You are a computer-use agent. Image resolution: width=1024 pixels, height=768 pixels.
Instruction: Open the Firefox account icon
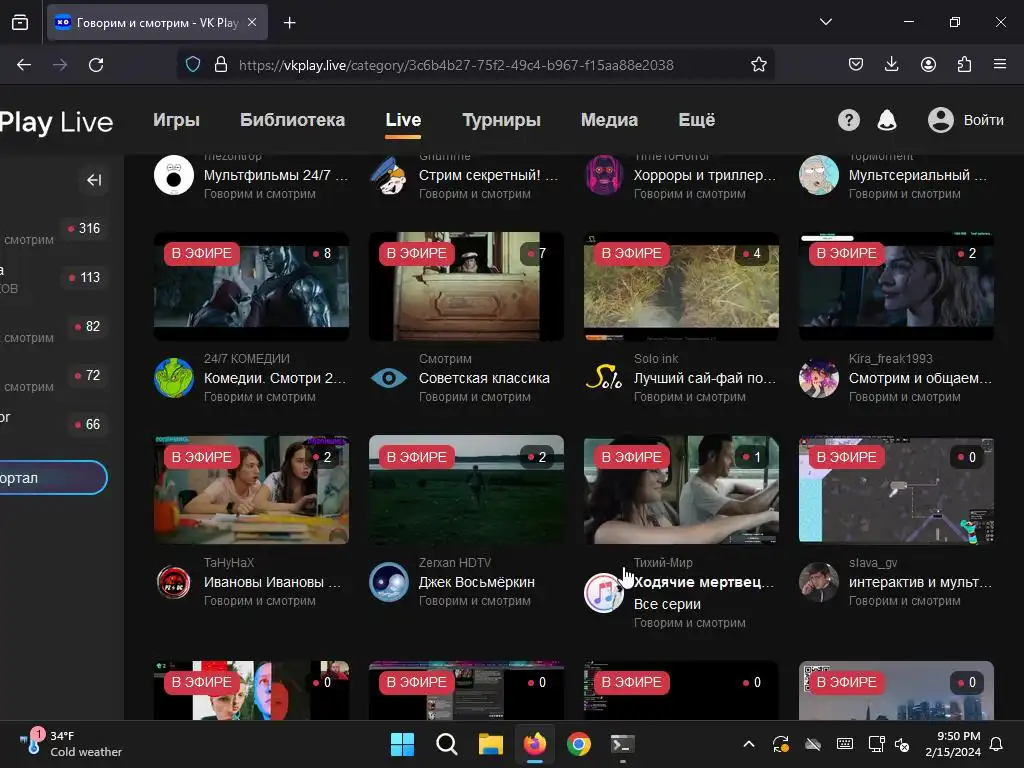pyautogui.click(x=928, y=64)
